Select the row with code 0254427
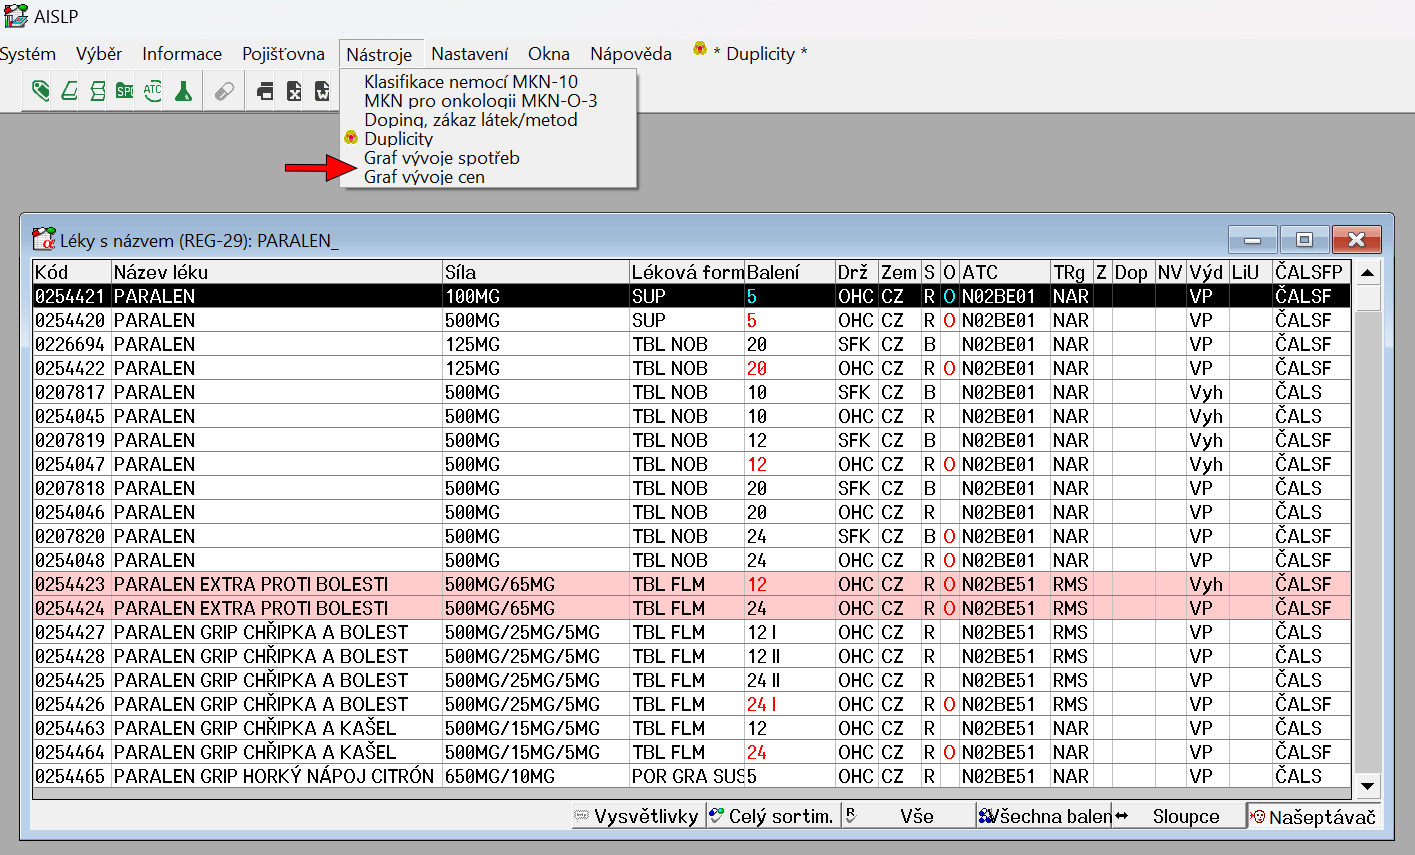1415x855 pixels. [x=692, y=632]
